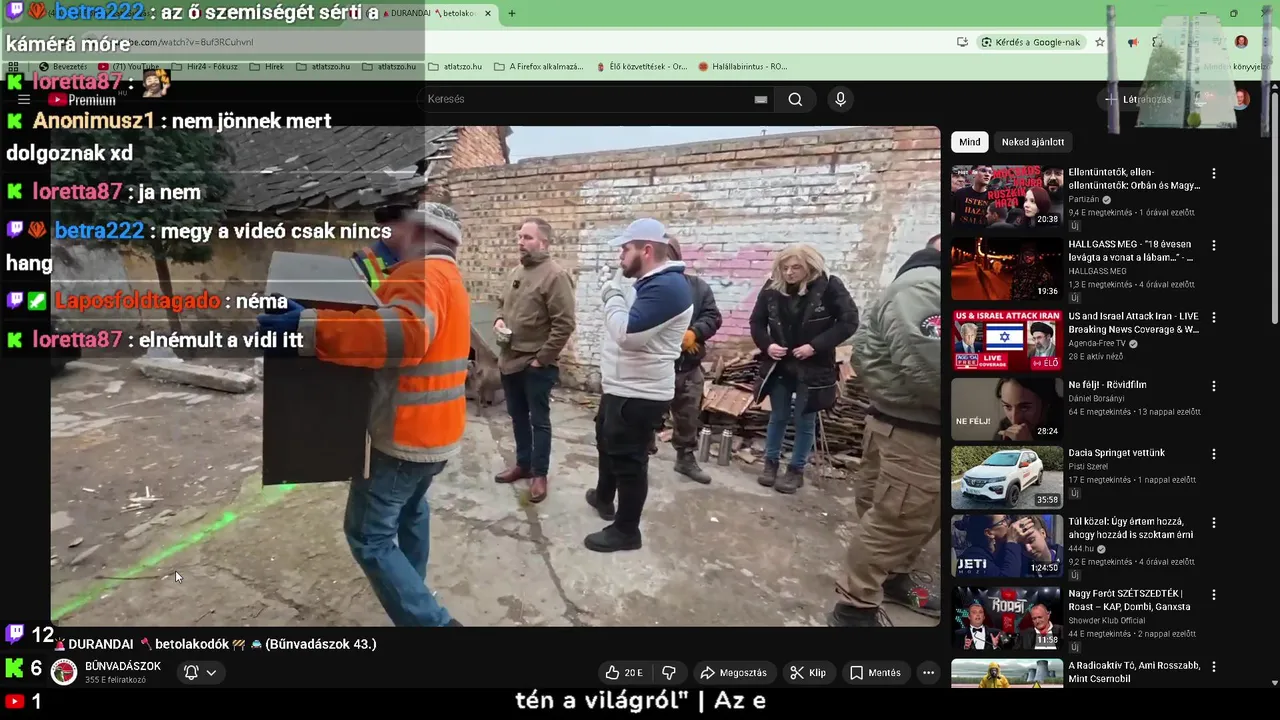Click the Megosztás share button
The image size is (1280, 720).
733,673
